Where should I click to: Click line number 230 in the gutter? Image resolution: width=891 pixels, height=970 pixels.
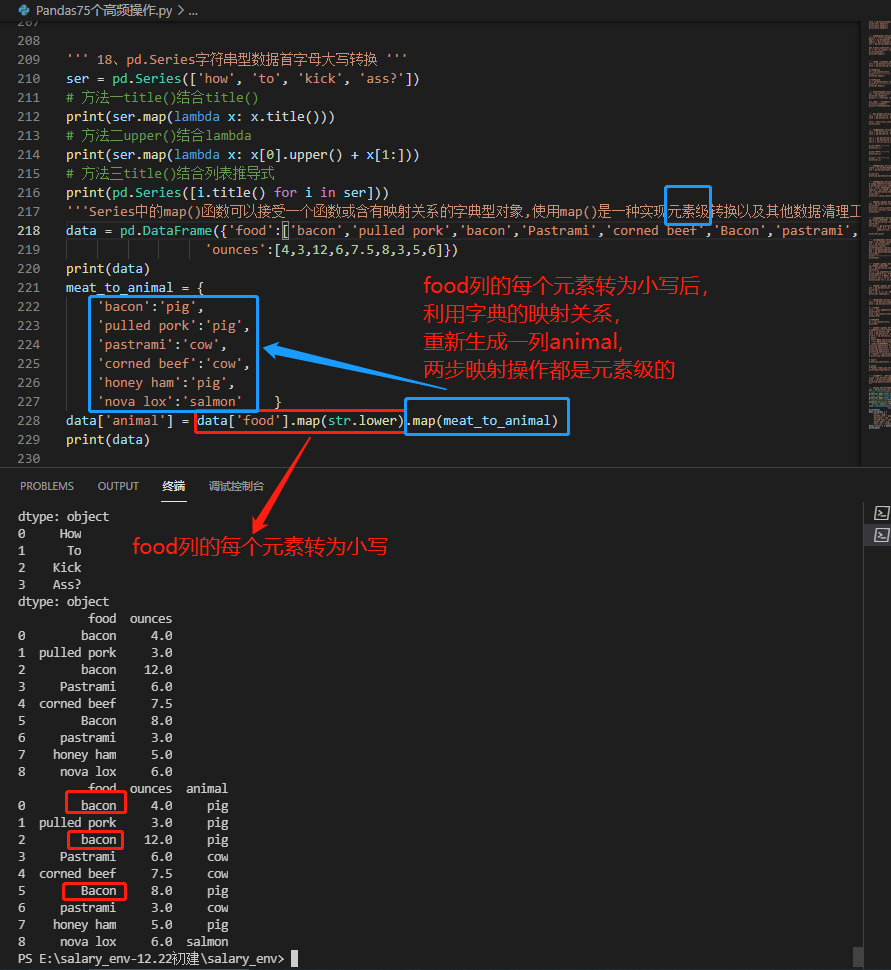coord(28,458)
